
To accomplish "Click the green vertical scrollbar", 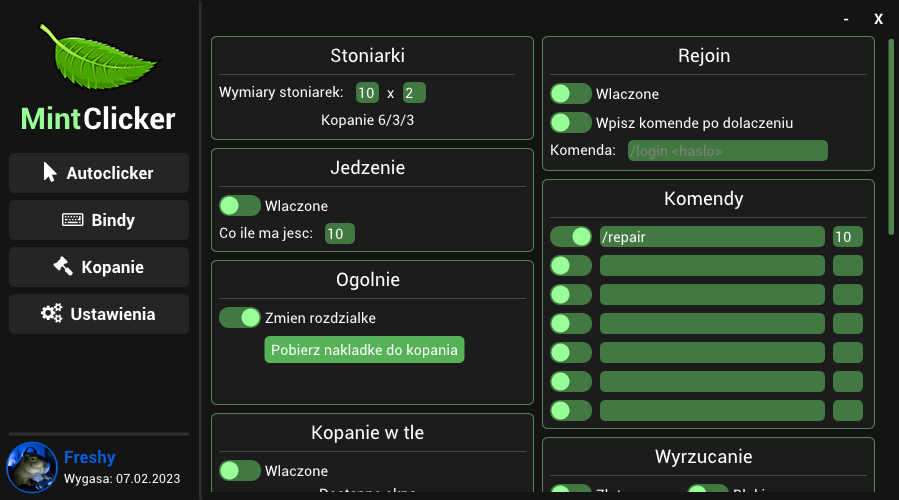I will pyautogui.click(x=891, y=137).
